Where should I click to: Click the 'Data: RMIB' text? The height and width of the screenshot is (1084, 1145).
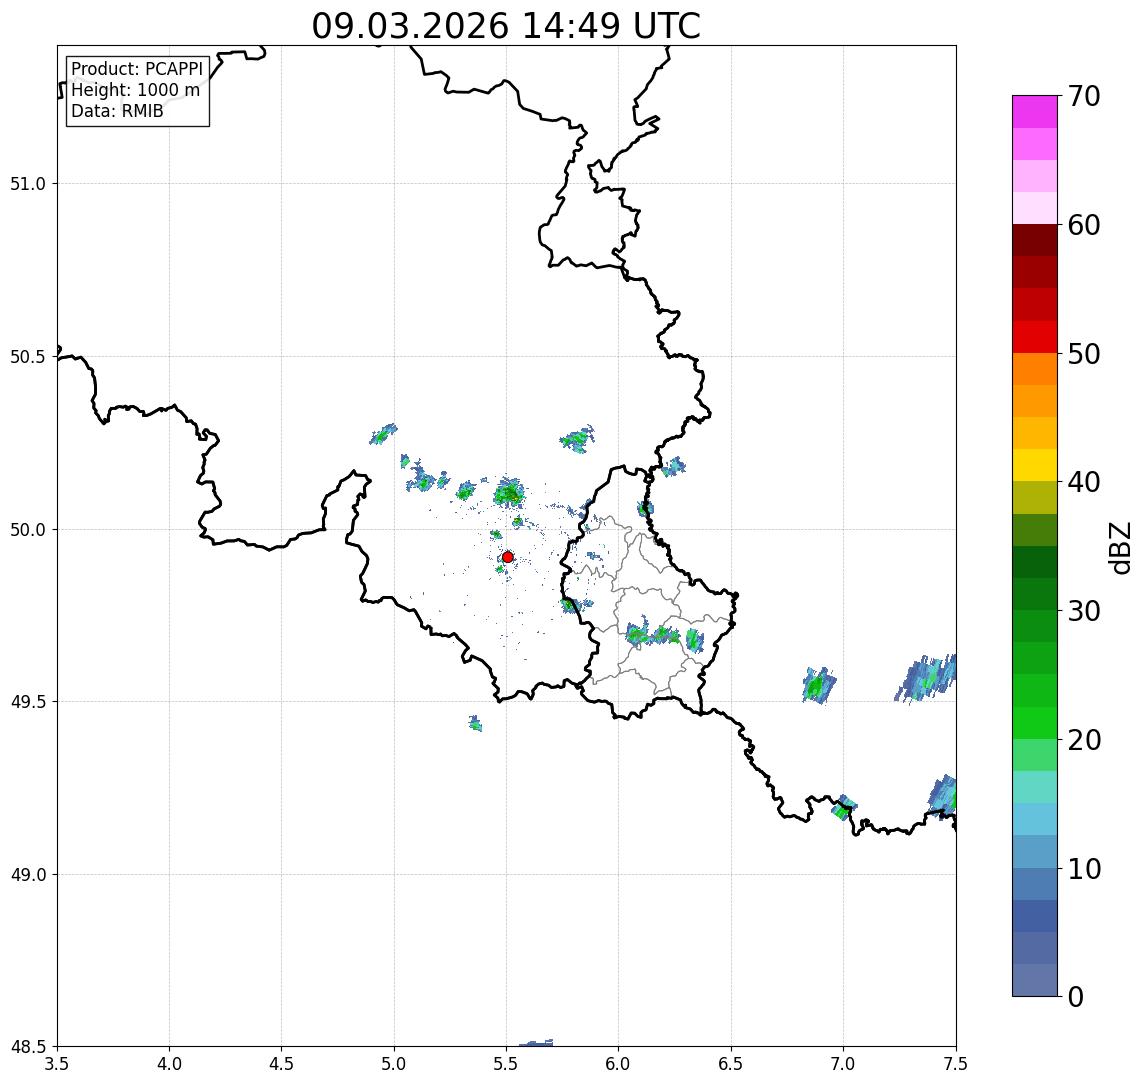click(x=117, y=111)
